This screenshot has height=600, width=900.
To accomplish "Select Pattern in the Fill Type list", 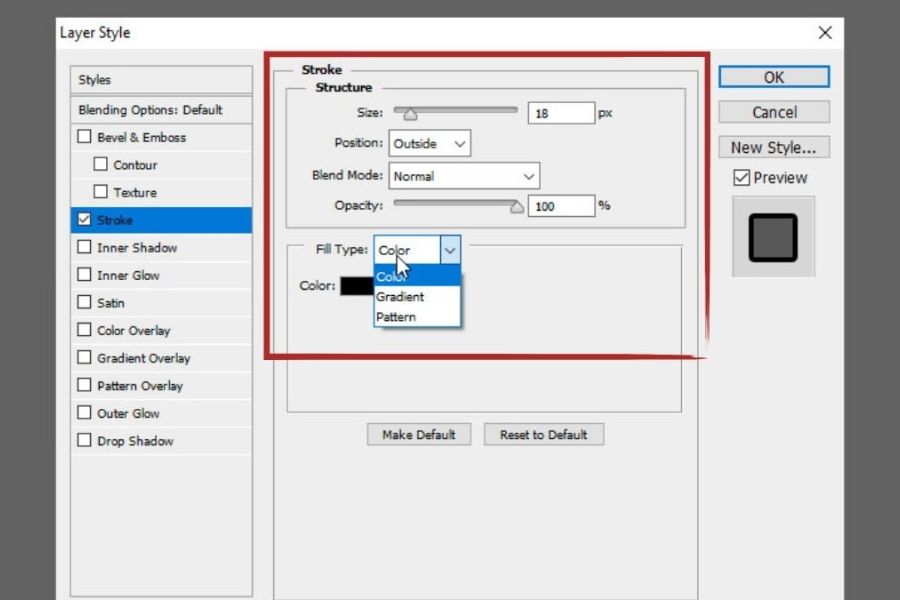I will (x=396, y=317).
